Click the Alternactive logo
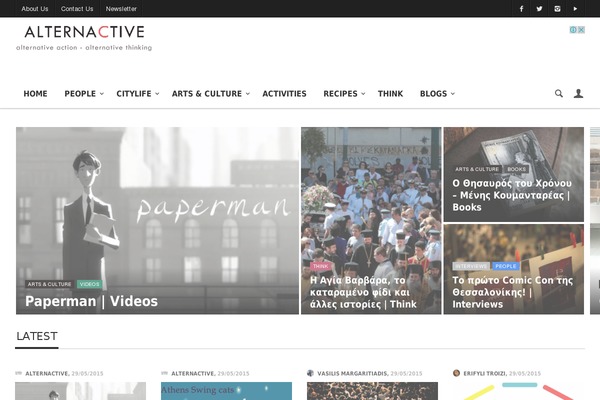This screenshot has height=400, width=600. tap(84, 38)
